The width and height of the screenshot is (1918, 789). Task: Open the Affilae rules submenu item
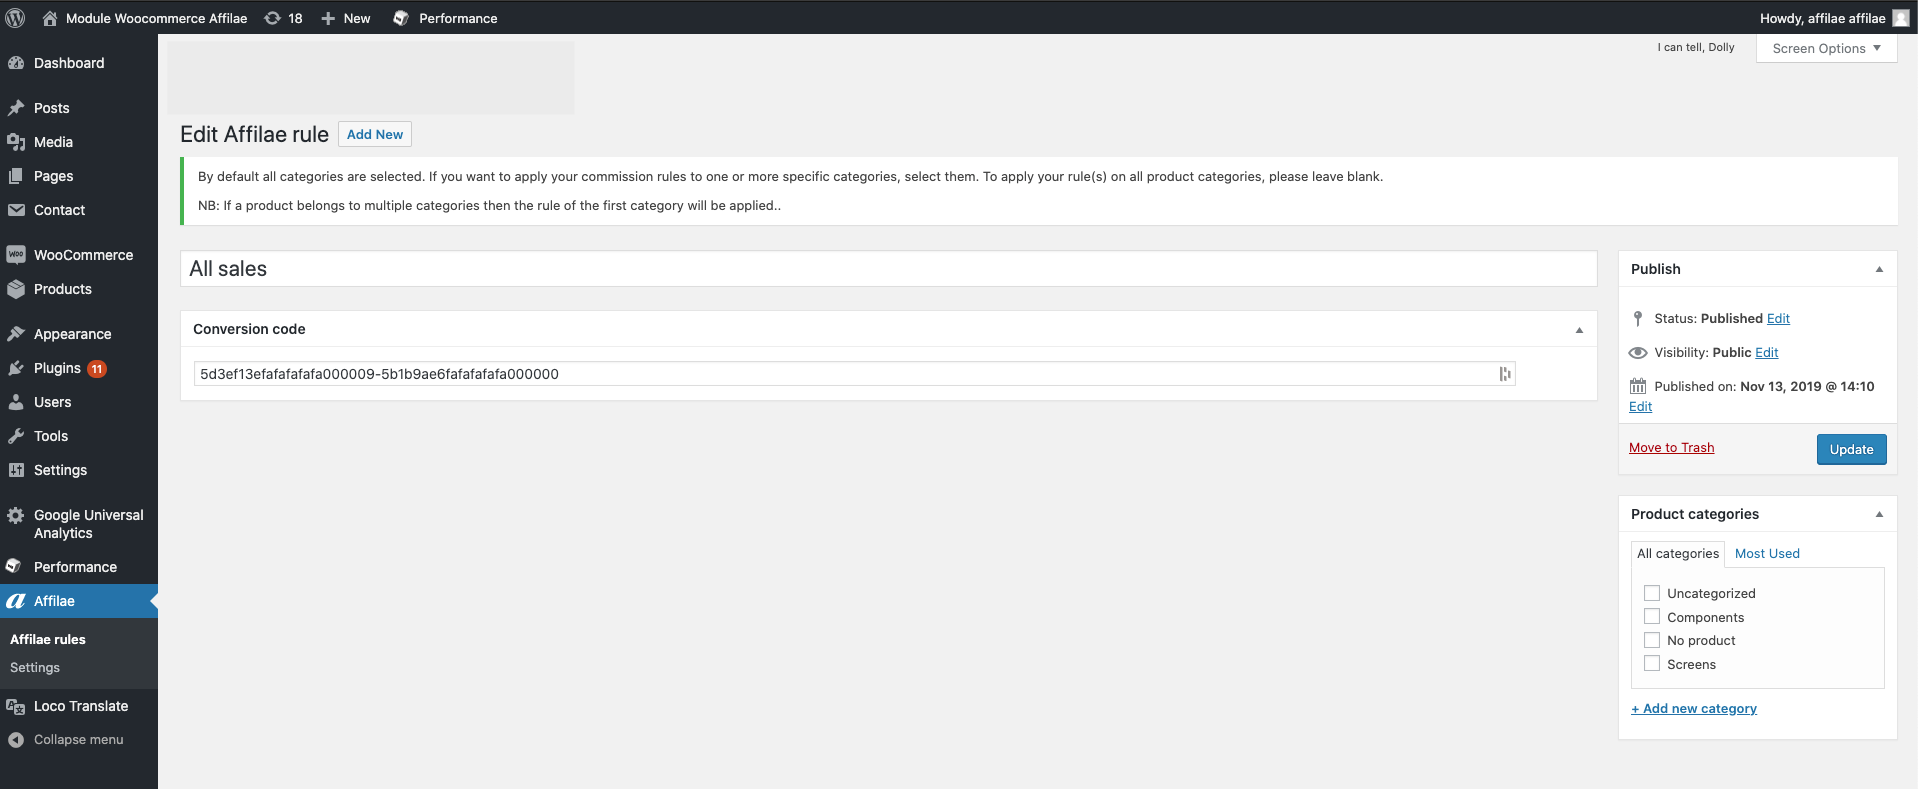48,639
